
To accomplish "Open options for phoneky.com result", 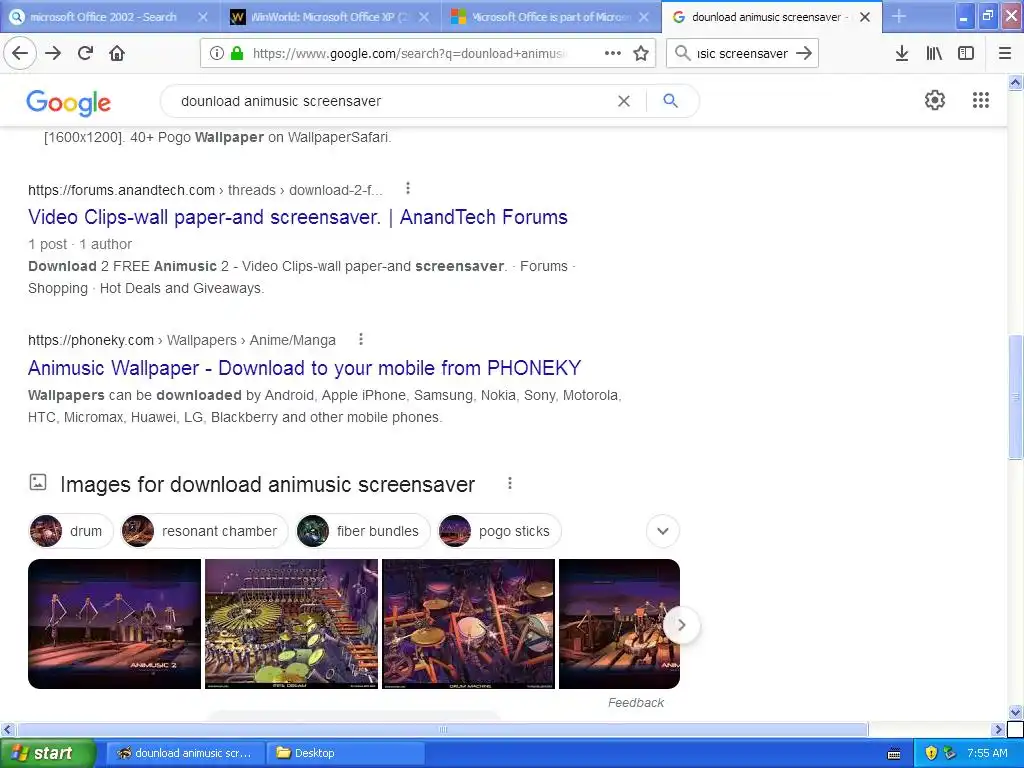I will point(360,339).
